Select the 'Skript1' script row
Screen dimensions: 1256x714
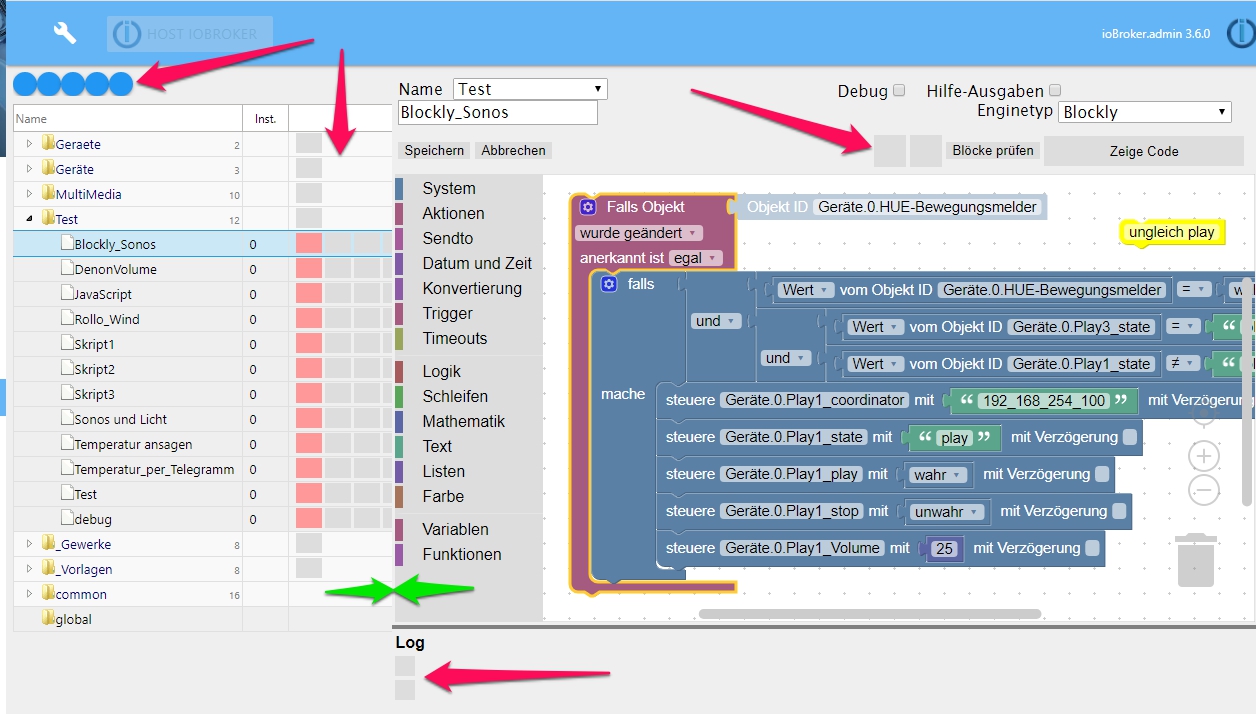[x=202, y=344]
